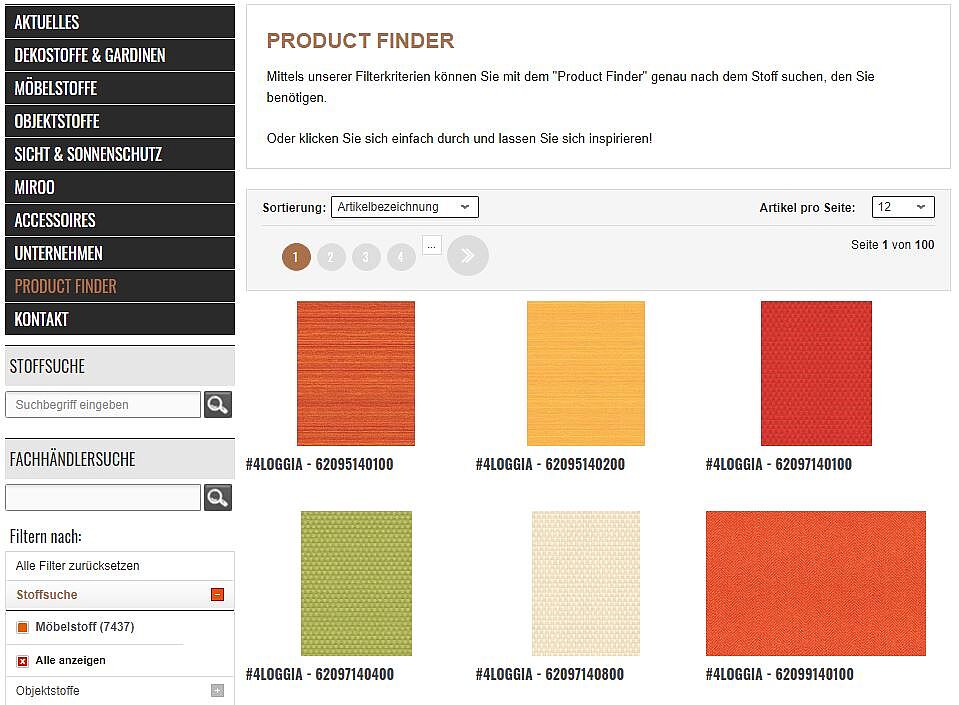The height and width of the screenshot is (705, 959).
Task: Go to page 3 circle
Action: [366, 257]
